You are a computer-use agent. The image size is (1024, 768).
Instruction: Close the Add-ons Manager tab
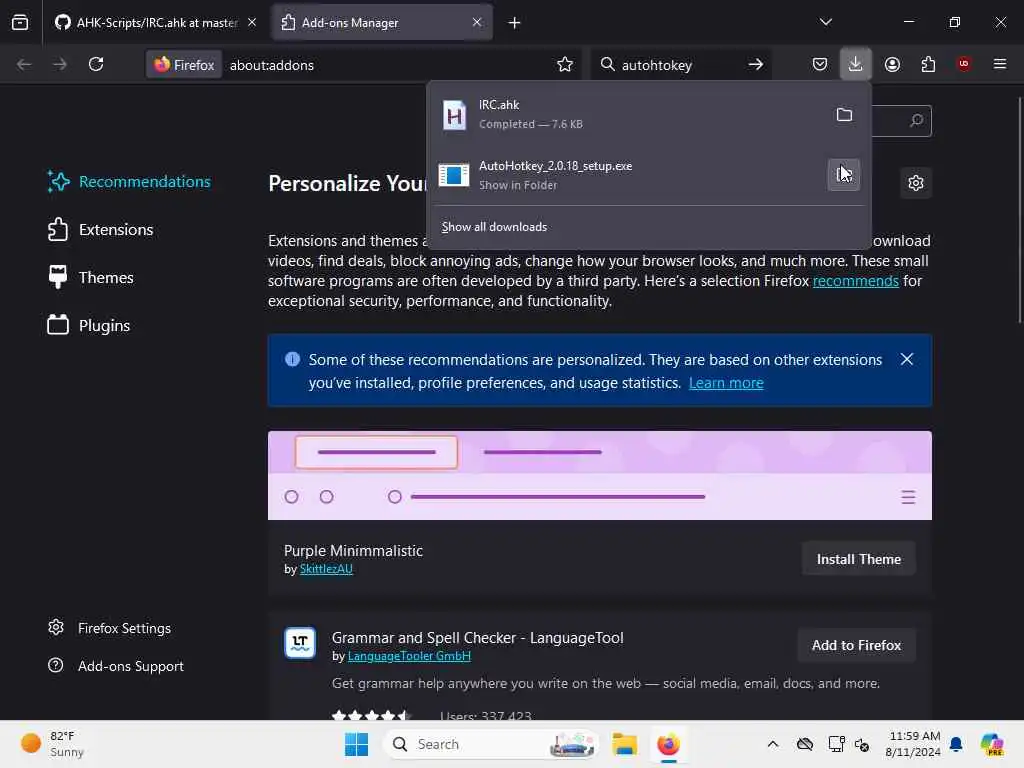[477, 22]
